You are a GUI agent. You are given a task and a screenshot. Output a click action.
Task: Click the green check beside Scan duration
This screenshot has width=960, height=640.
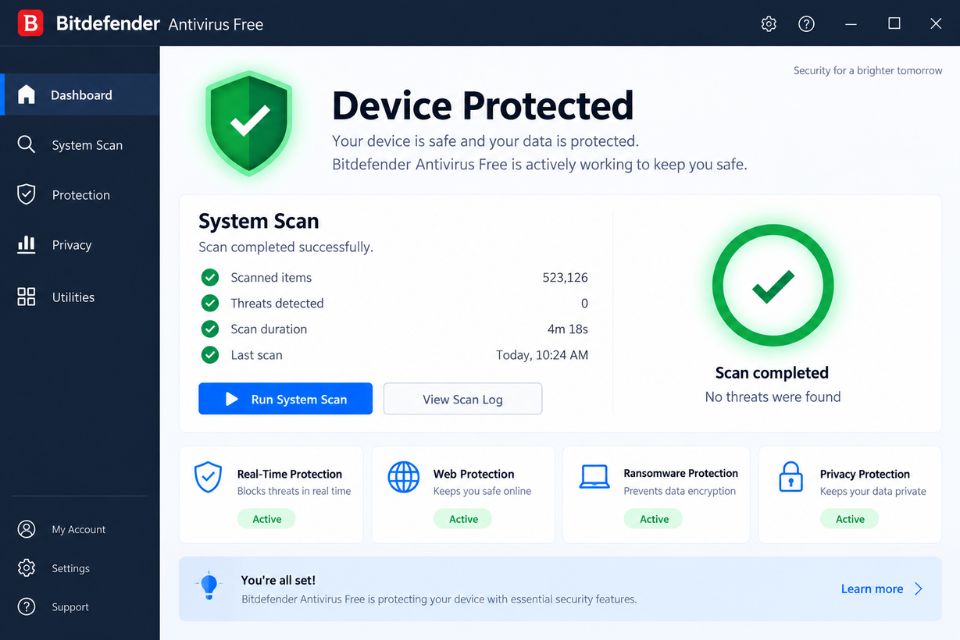click(210, 329)
